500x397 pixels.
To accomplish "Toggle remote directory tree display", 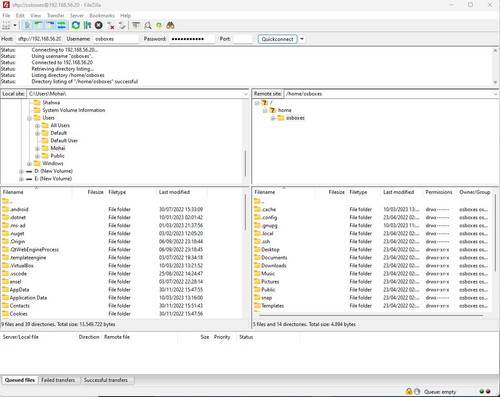I will tap(50, 25).
